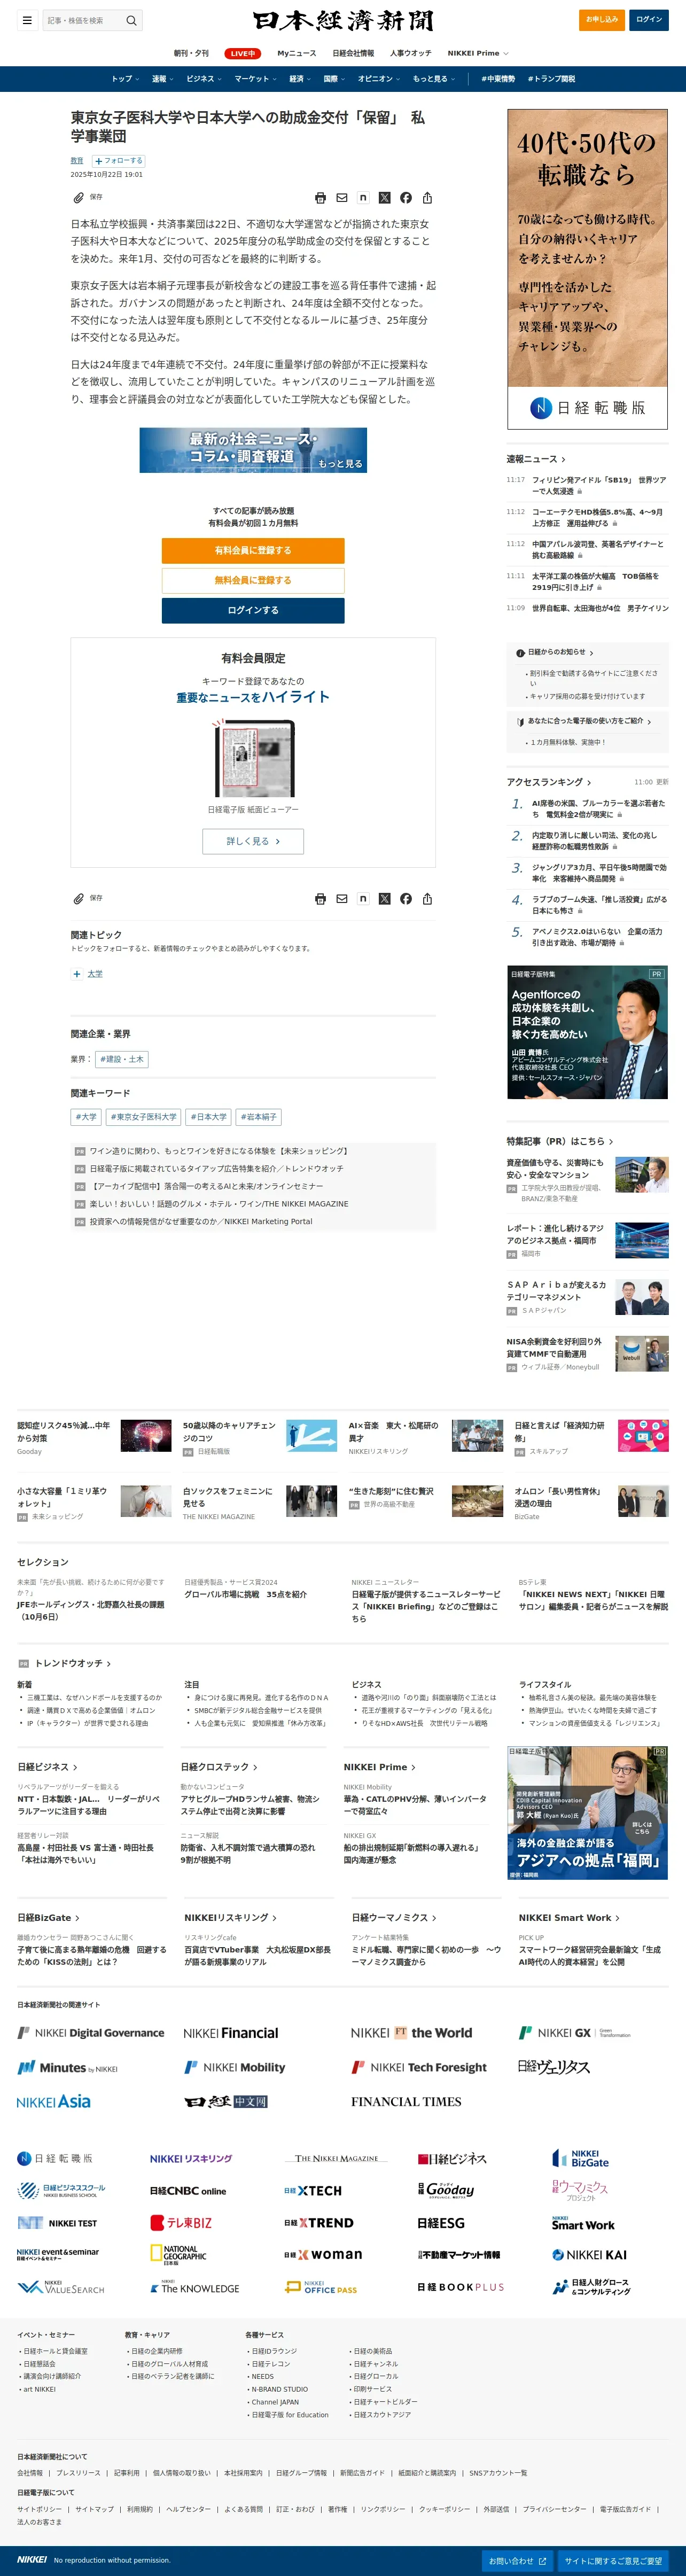Expand the オピニオン navigation dropdown
The height and width of the screenshot is (2576, 686).
point(379,79)
